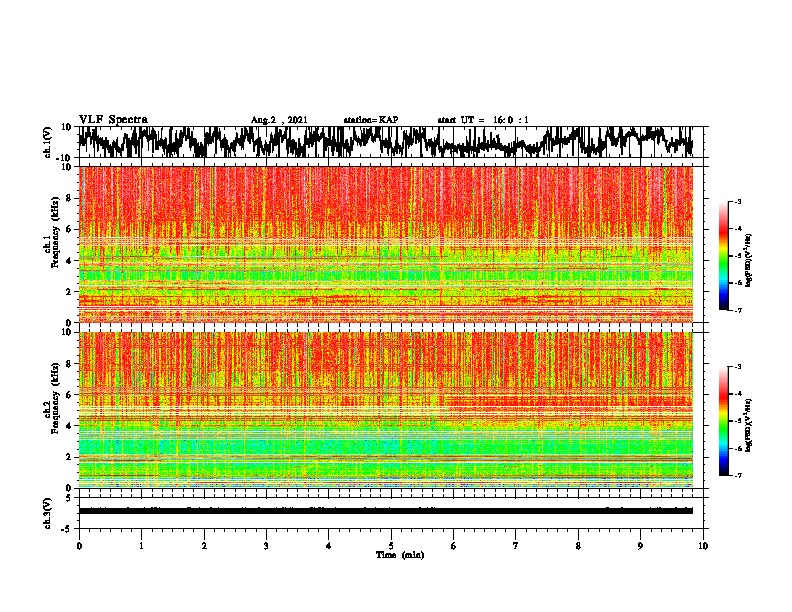The image size is (792, 612).
Task: Click the "0" tick on time axis
Action: pyautogui.click(x=79, y=546)
